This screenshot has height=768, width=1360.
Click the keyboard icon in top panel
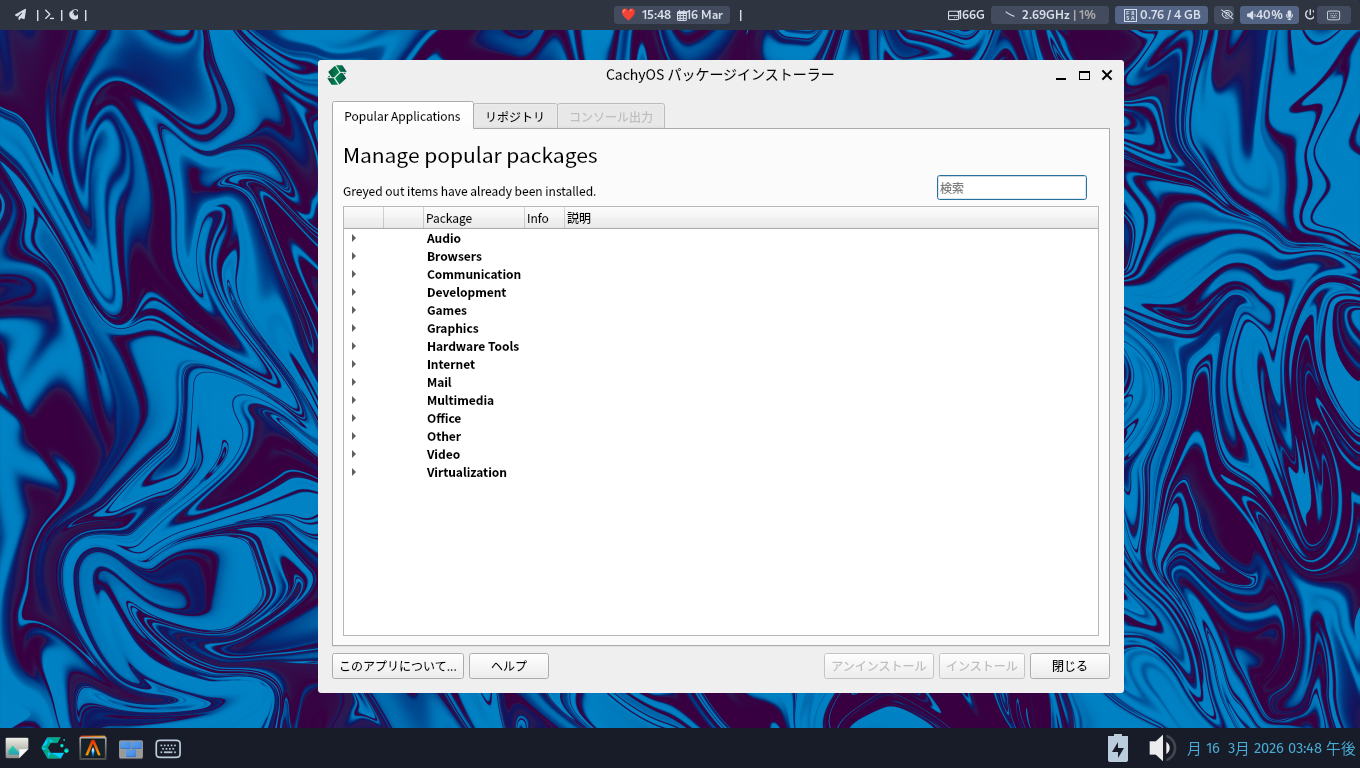1333,15
